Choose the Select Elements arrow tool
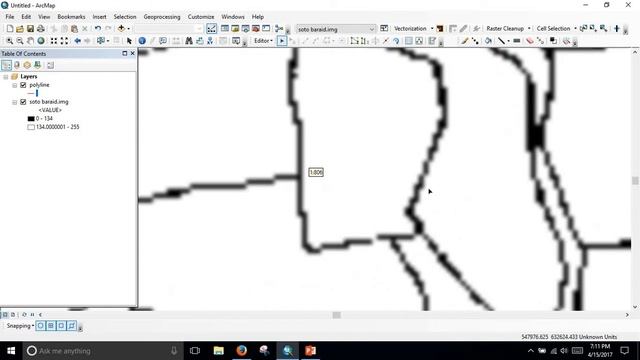The image size is (640, 360). [x=129, y=41]
